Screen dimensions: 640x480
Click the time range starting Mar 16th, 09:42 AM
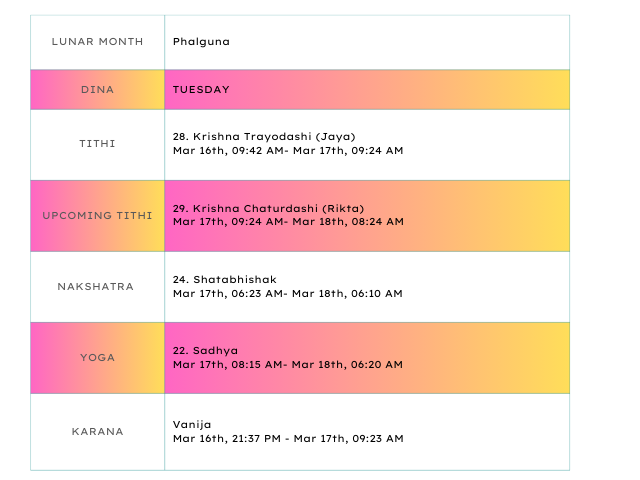point(288,151)
